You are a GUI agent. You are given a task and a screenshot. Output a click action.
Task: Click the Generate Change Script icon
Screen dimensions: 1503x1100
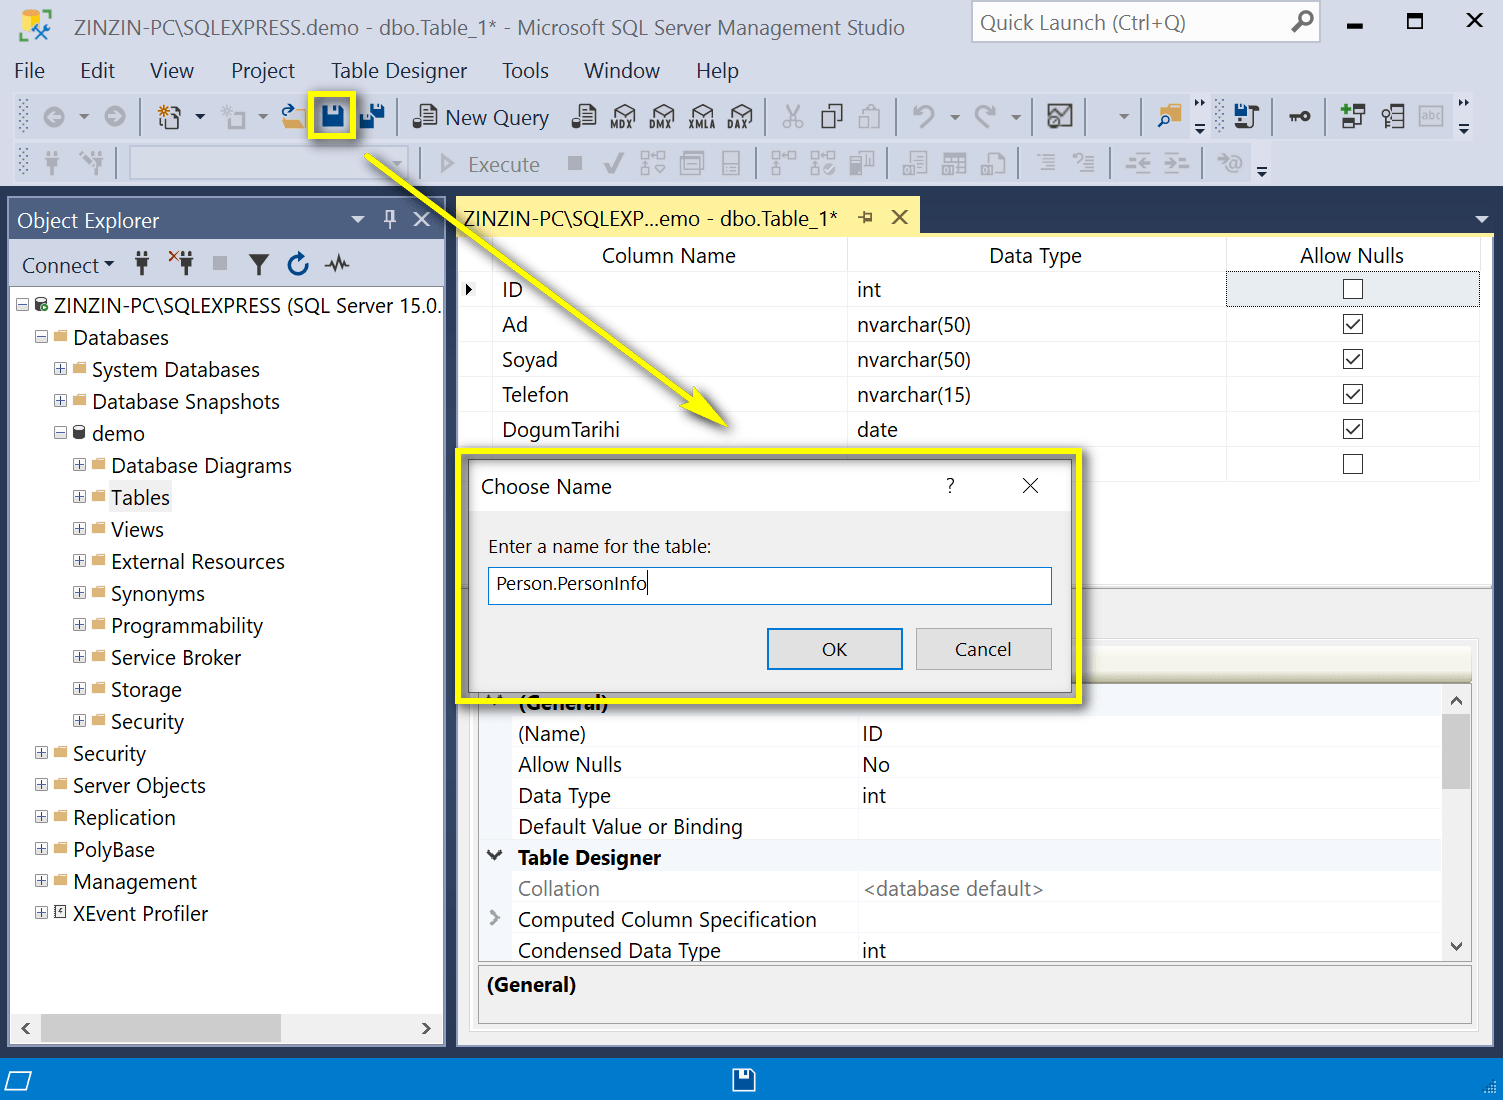1246,116
